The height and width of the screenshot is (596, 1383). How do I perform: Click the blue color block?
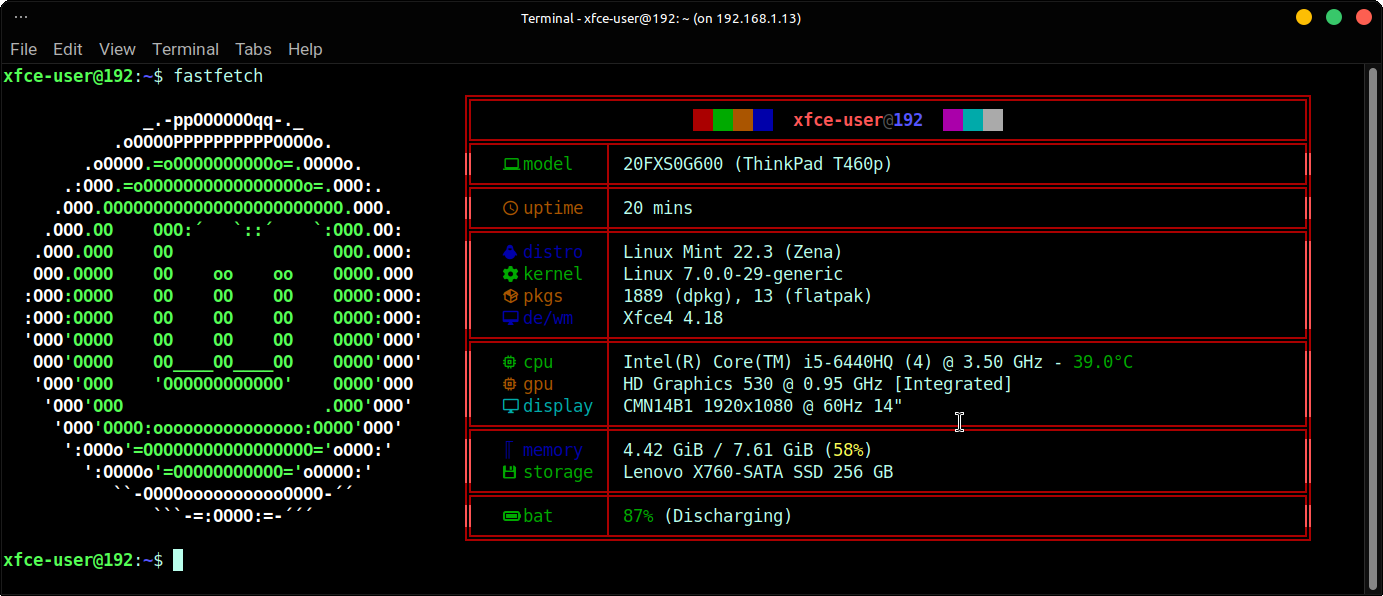(763, 120)
